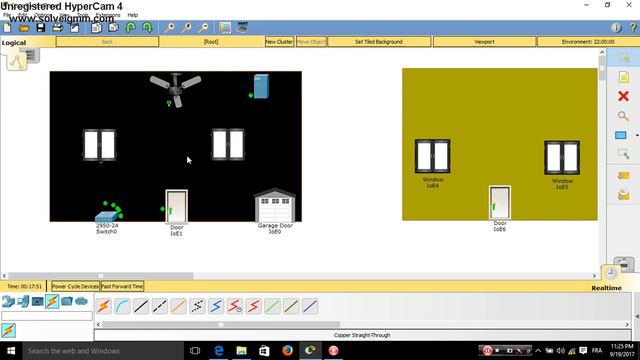Viewport: 640px width, 360px height.
Task: Click the [Root] navigation button
Action: coord(211,42)
